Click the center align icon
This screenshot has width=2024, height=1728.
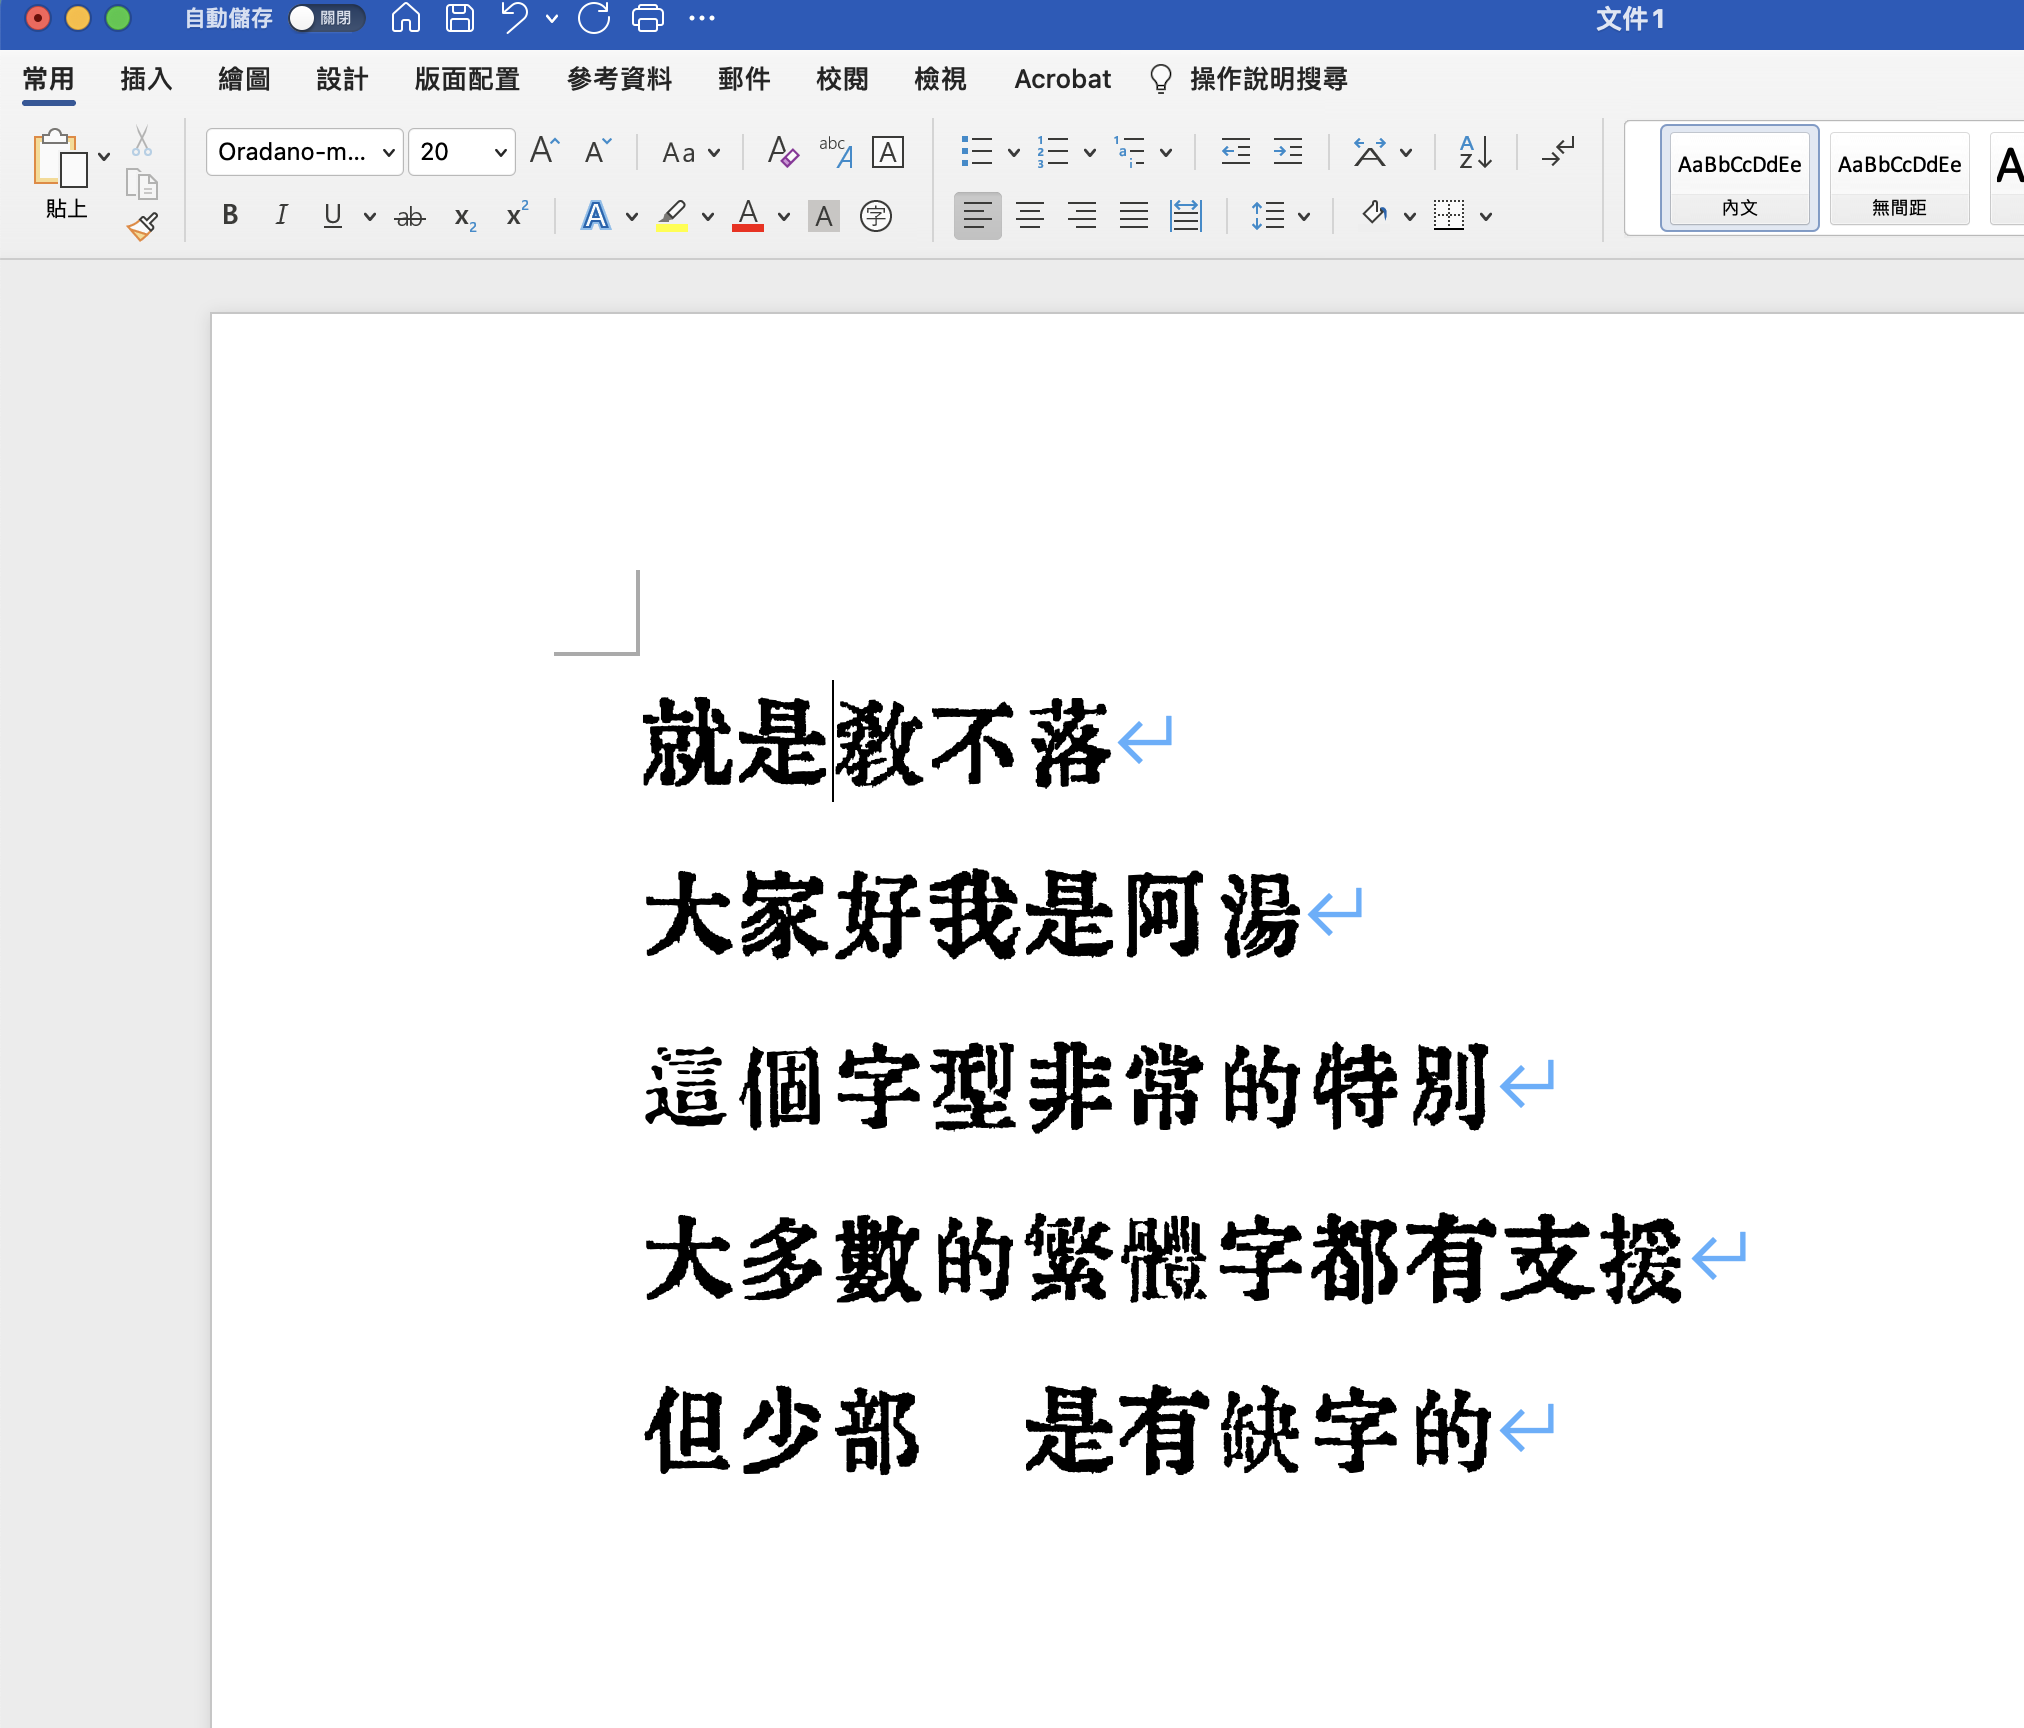(1029, 216)
